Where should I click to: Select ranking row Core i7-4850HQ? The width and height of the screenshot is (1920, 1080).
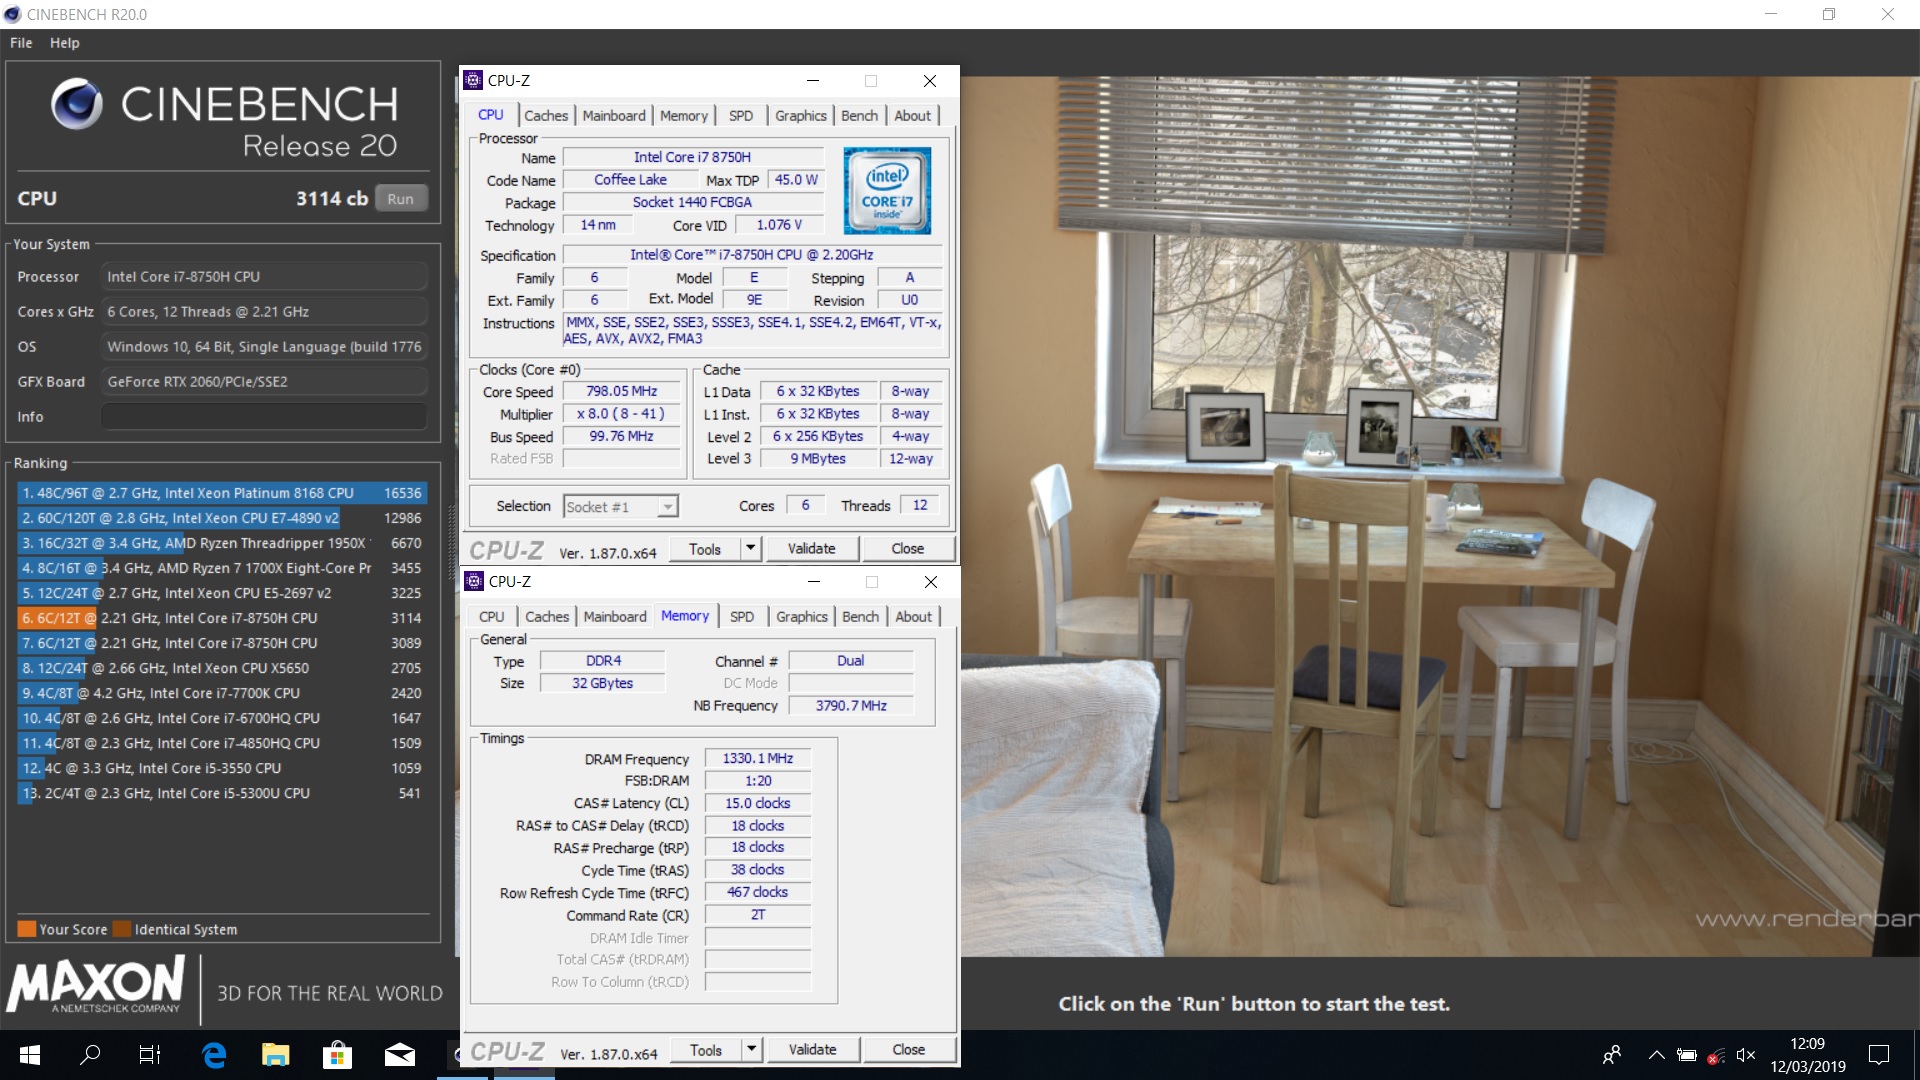222,743
